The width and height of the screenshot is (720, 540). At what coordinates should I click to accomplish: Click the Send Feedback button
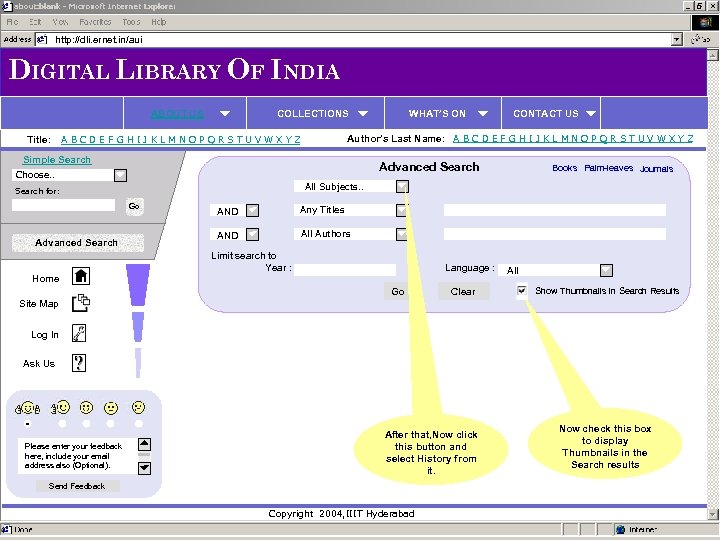tap(77, 486)
